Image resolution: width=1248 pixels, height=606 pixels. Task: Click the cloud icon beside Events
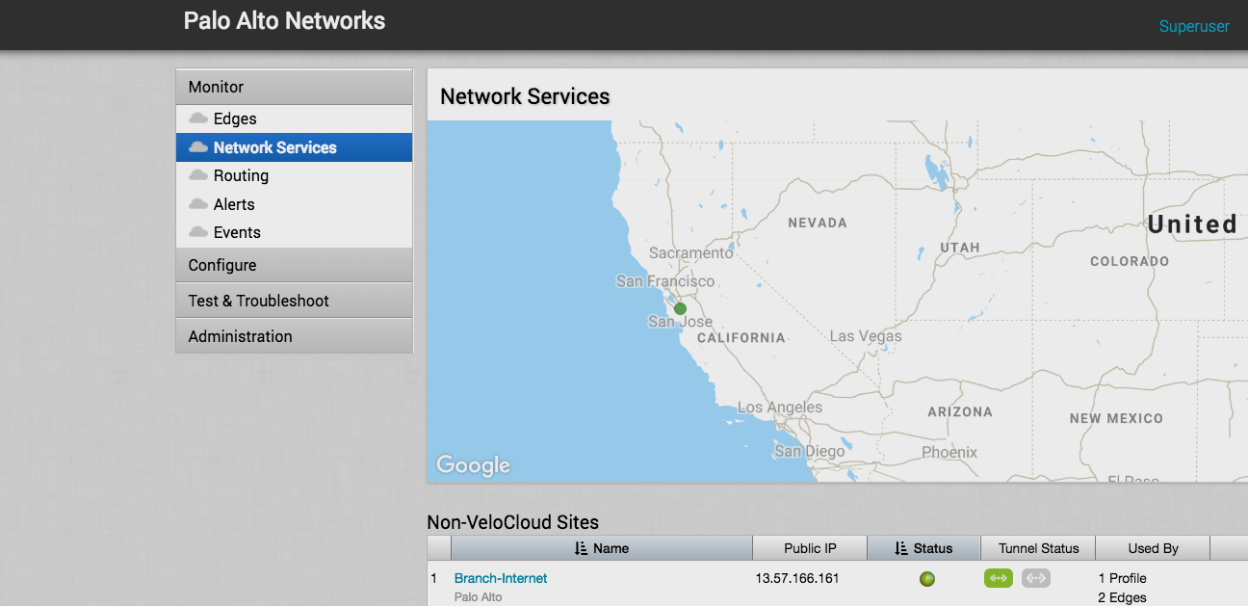point(198,232)
